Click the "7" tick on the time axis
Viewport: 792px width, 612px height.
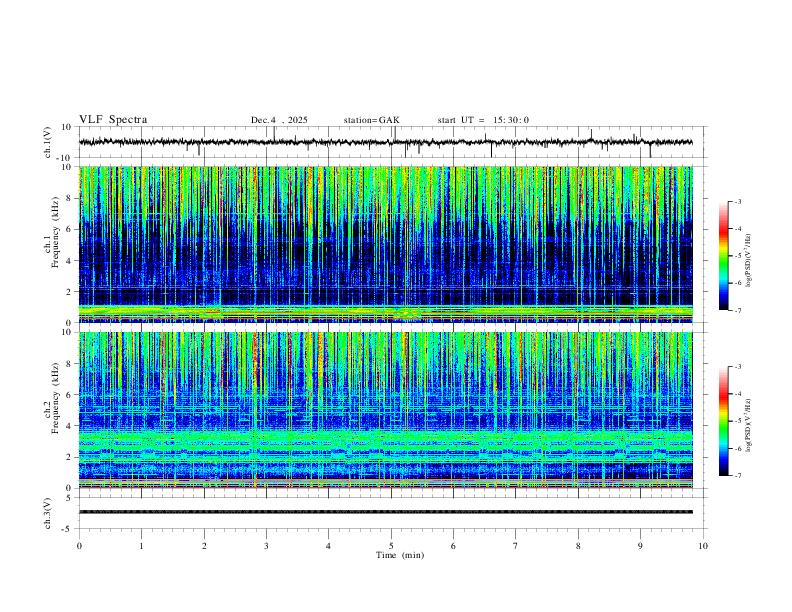tap(516, 546)
